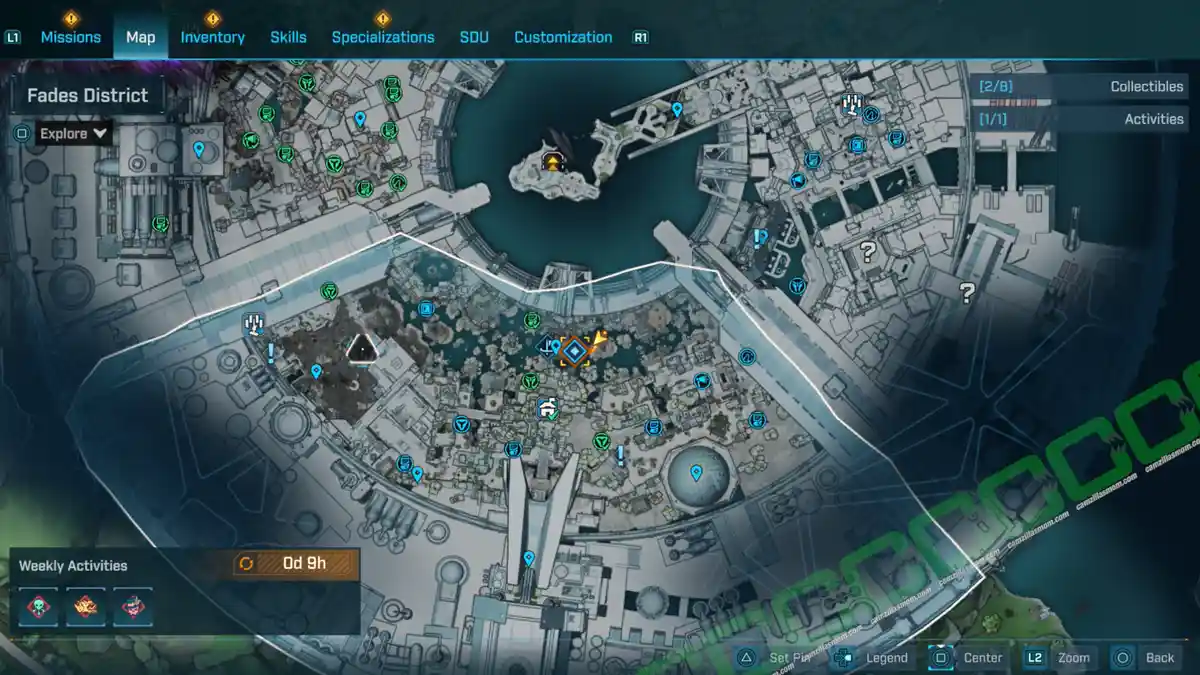Click the green alien skull weekly activity icon
Viewport: 1200px width, 675px height.
(39, 606)
